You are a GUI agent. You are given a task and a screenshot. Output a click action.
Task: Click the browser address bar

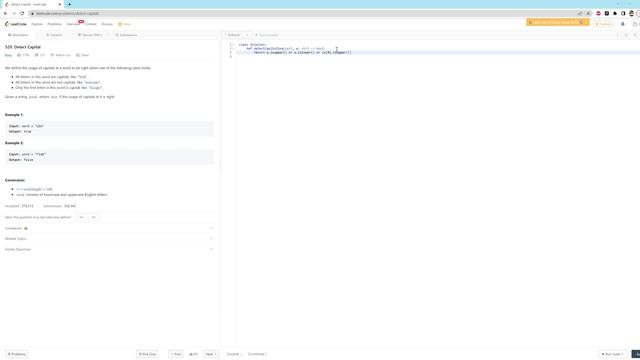tap(302, 13)
